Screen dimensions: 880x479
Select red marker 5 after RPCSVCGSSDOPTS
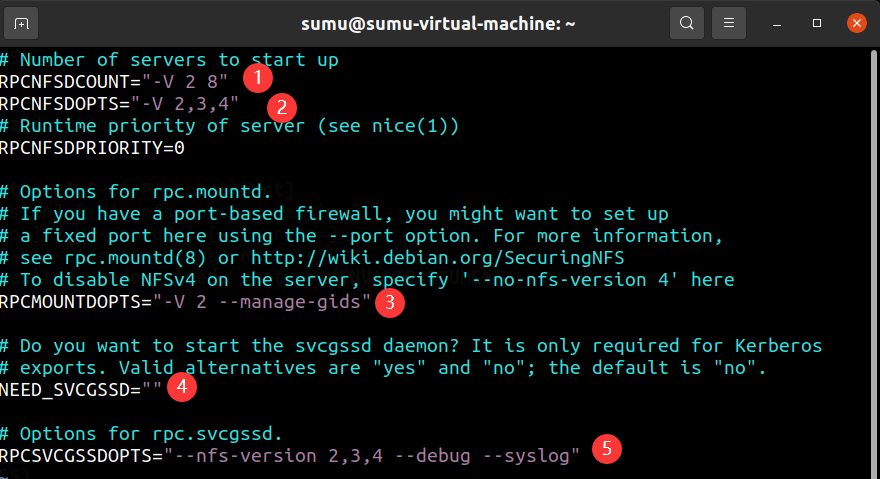click(606, 449)
